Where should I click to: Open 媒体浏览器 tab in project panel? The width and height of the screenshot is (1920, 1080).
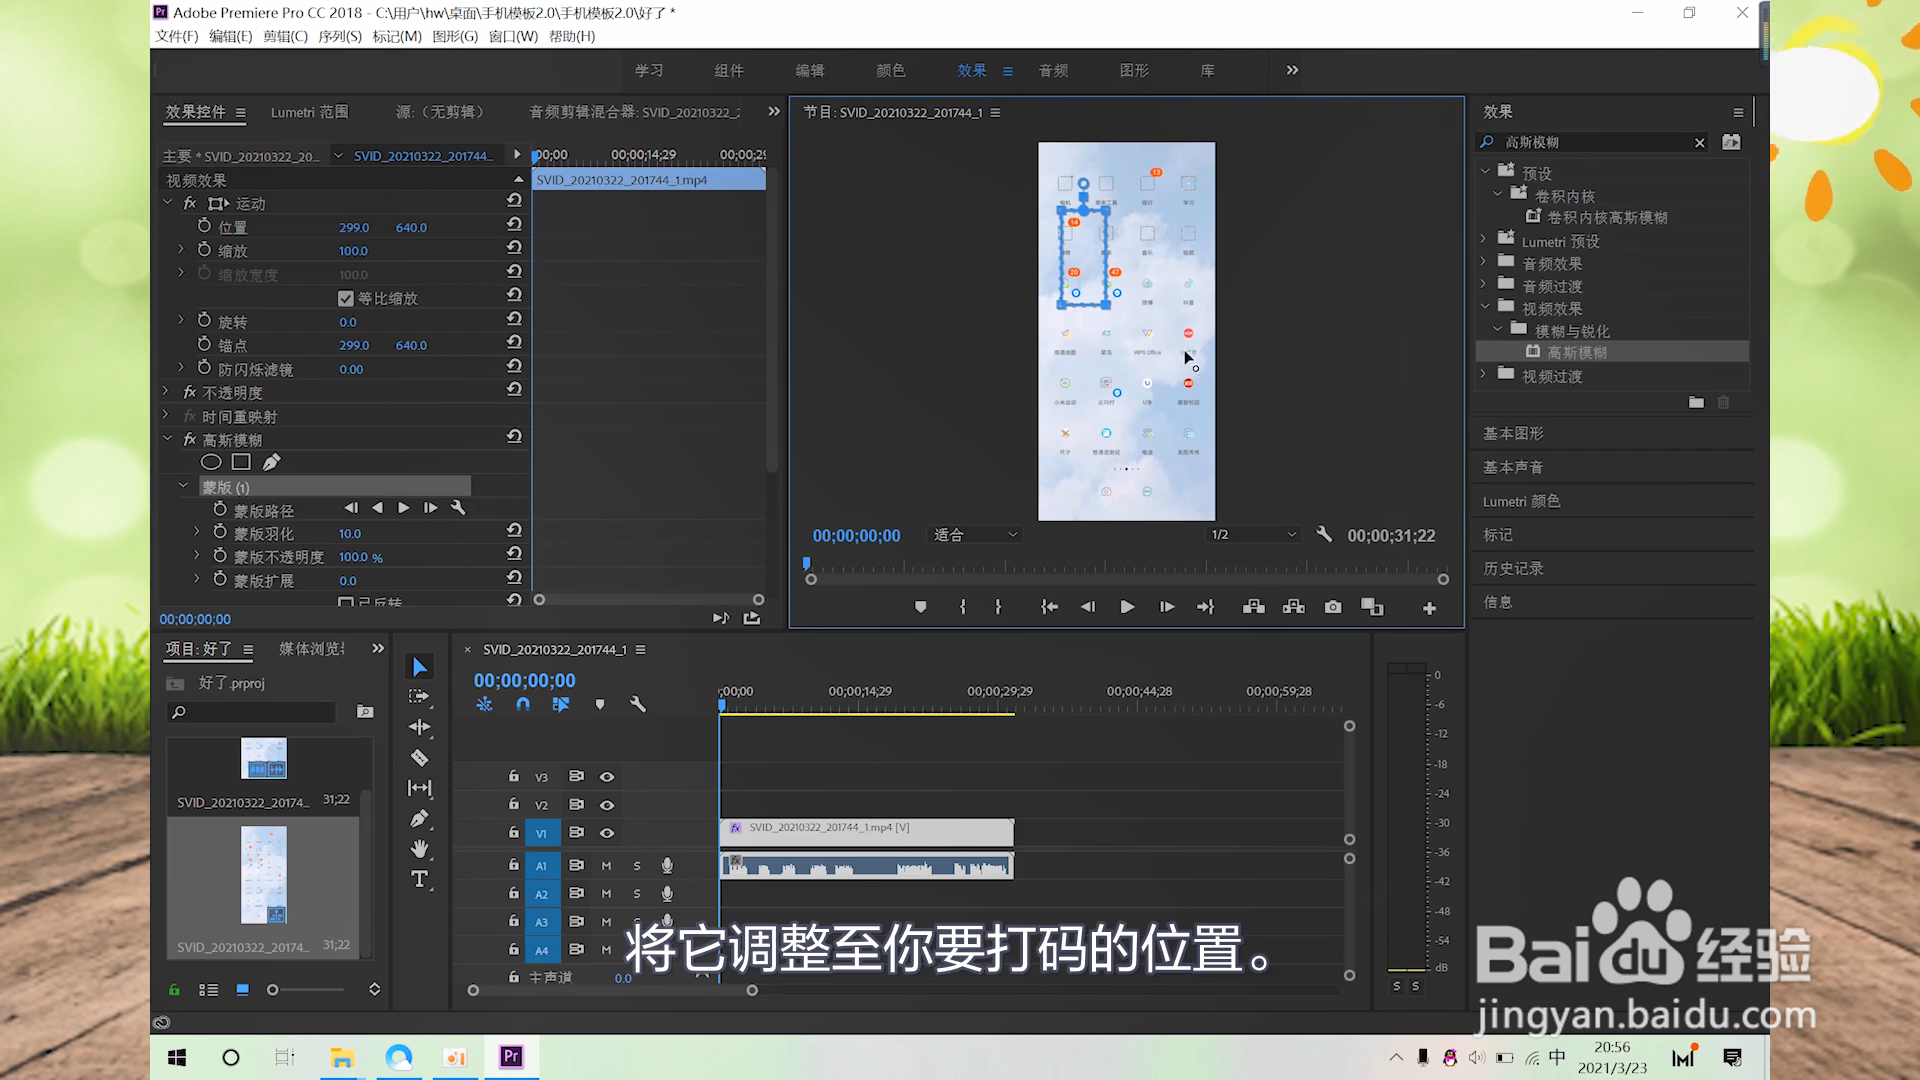coord(312,649)
